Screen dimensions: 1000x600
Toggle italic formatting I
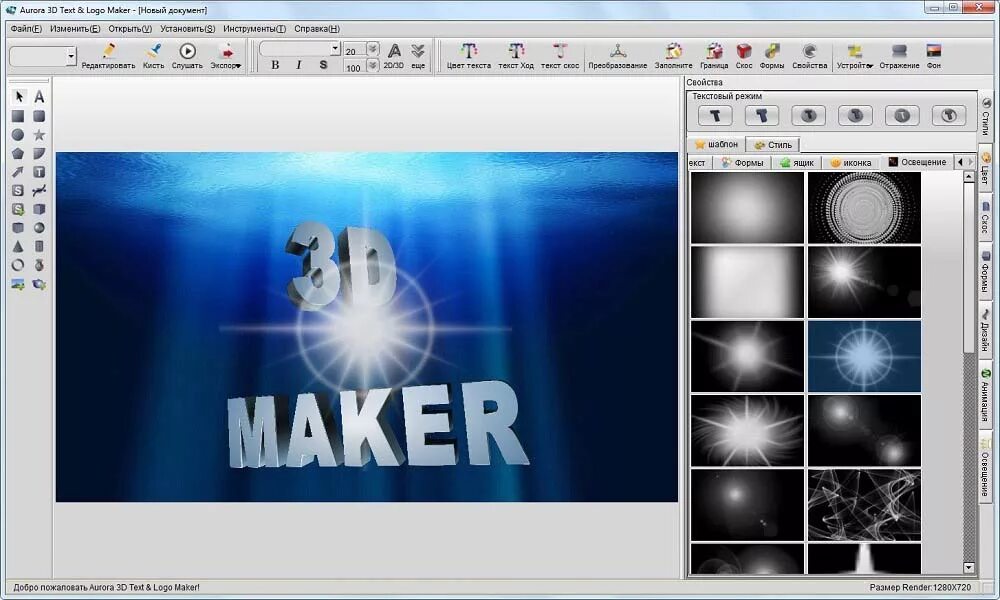(x=298, y=64)
